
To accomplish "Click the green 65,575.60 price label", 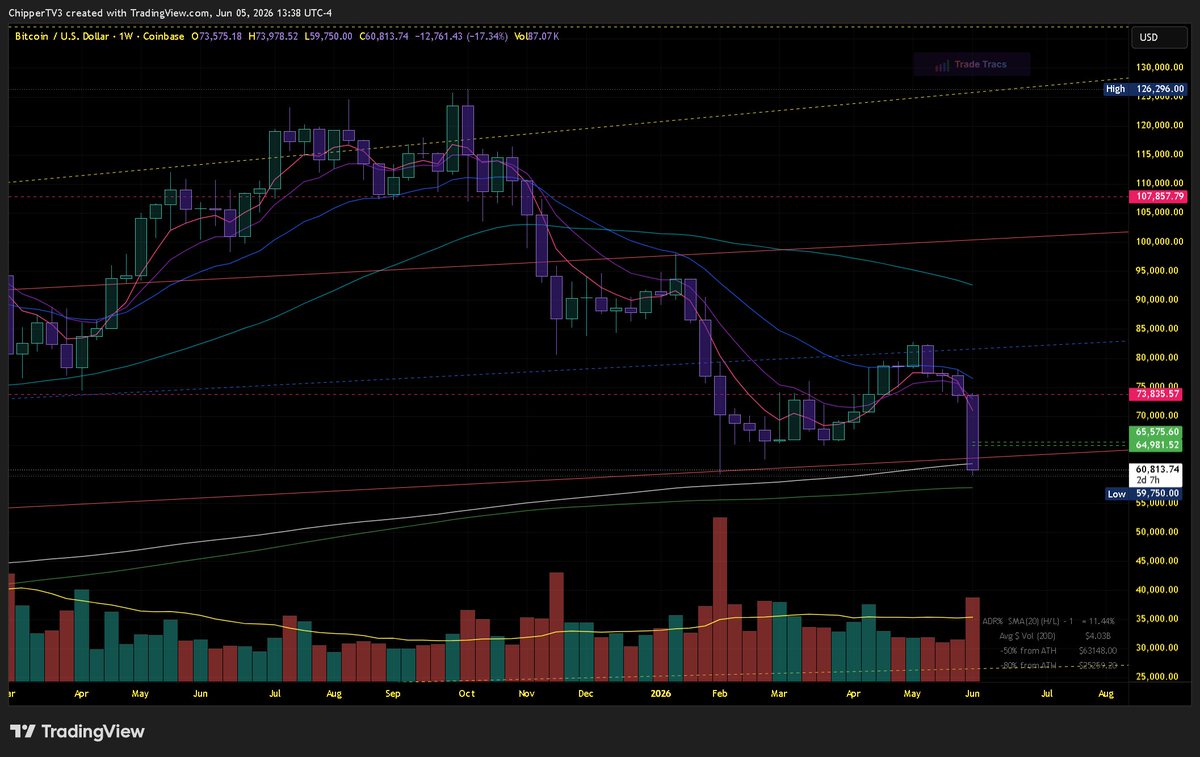I will [x=1157, y=431].
